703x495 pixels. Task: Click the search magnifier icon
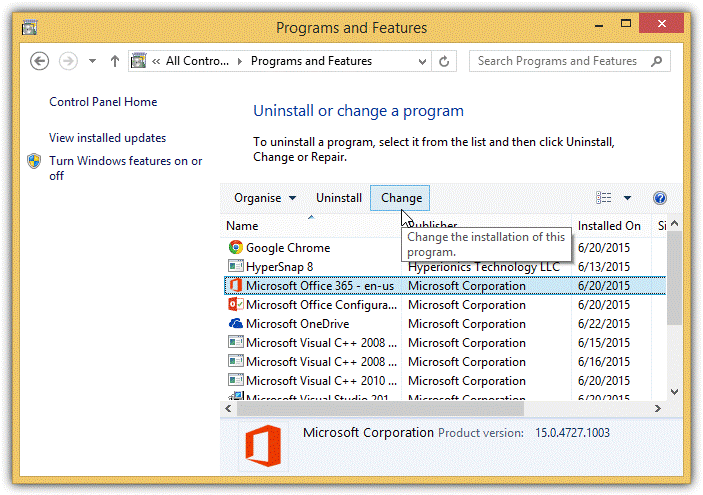pyautogui.click(x=657, y=61)
